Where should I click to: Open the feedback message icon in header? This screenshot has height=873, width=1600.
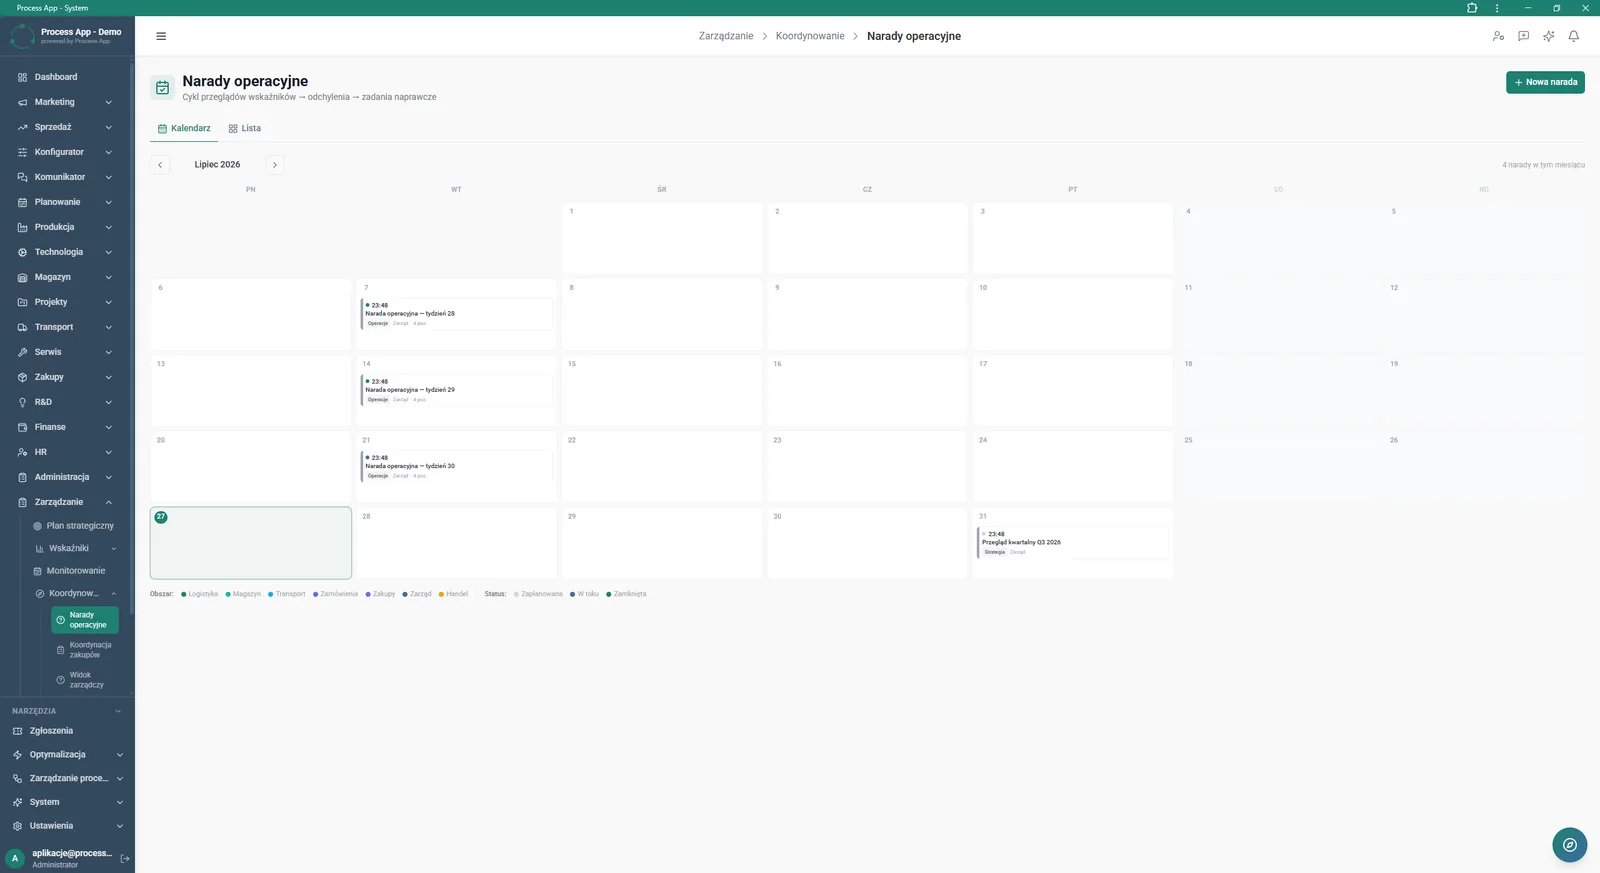pos(1523,36)
